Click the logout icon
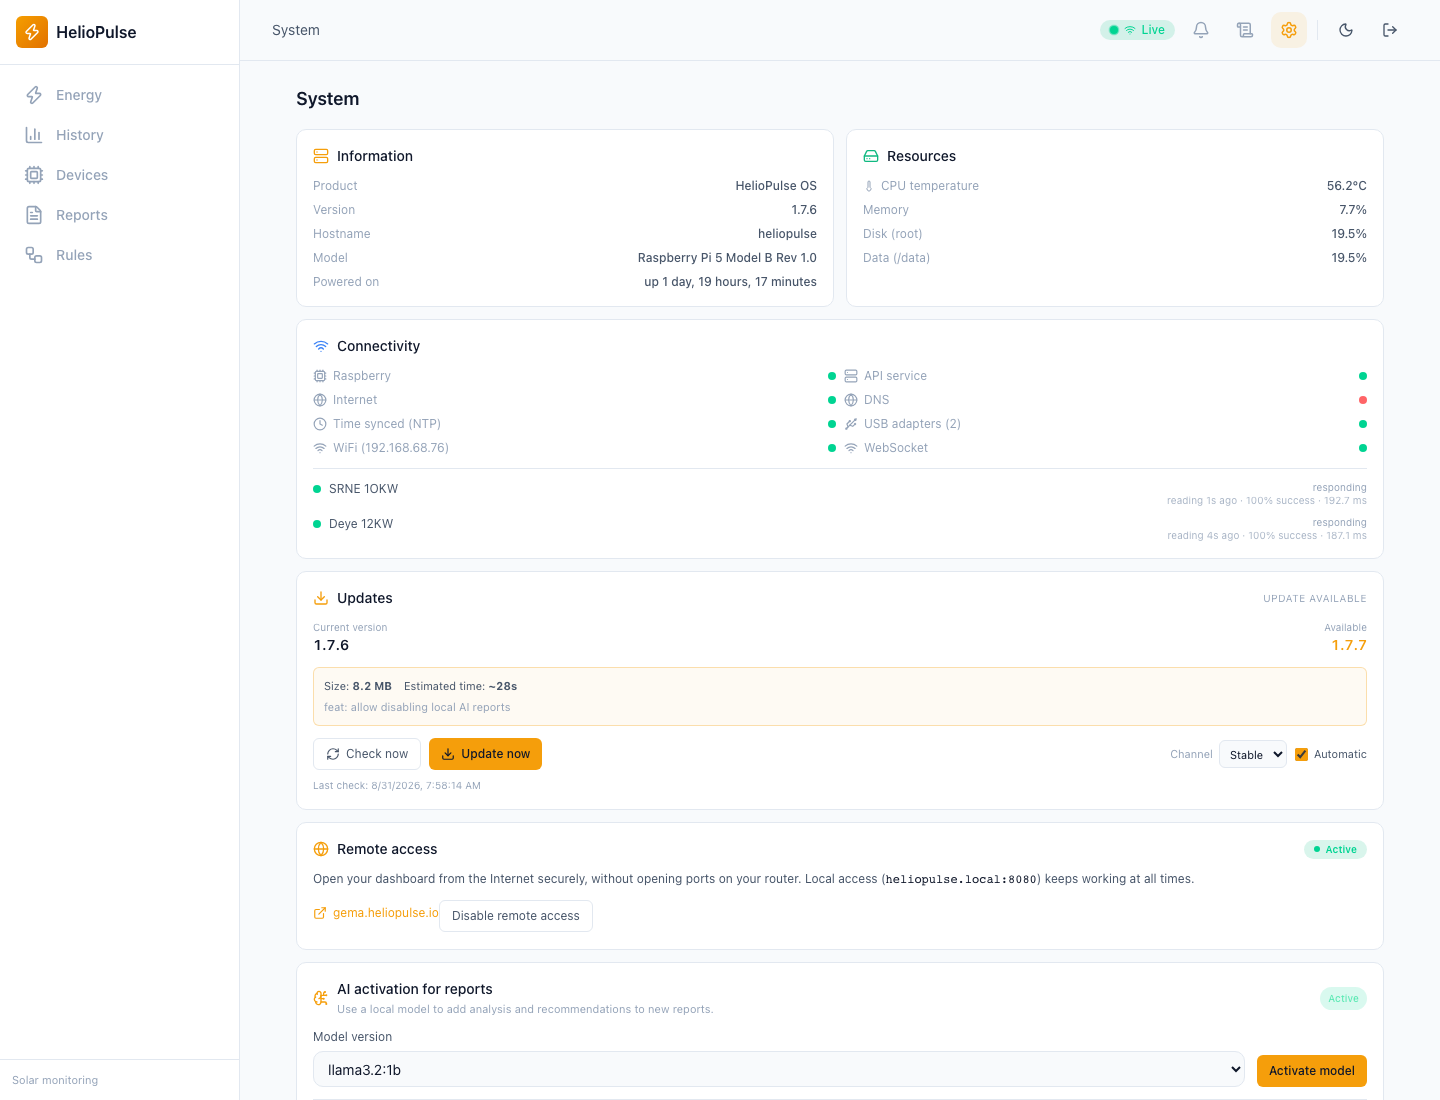1440x1100 pixels. coord(1390,30)
